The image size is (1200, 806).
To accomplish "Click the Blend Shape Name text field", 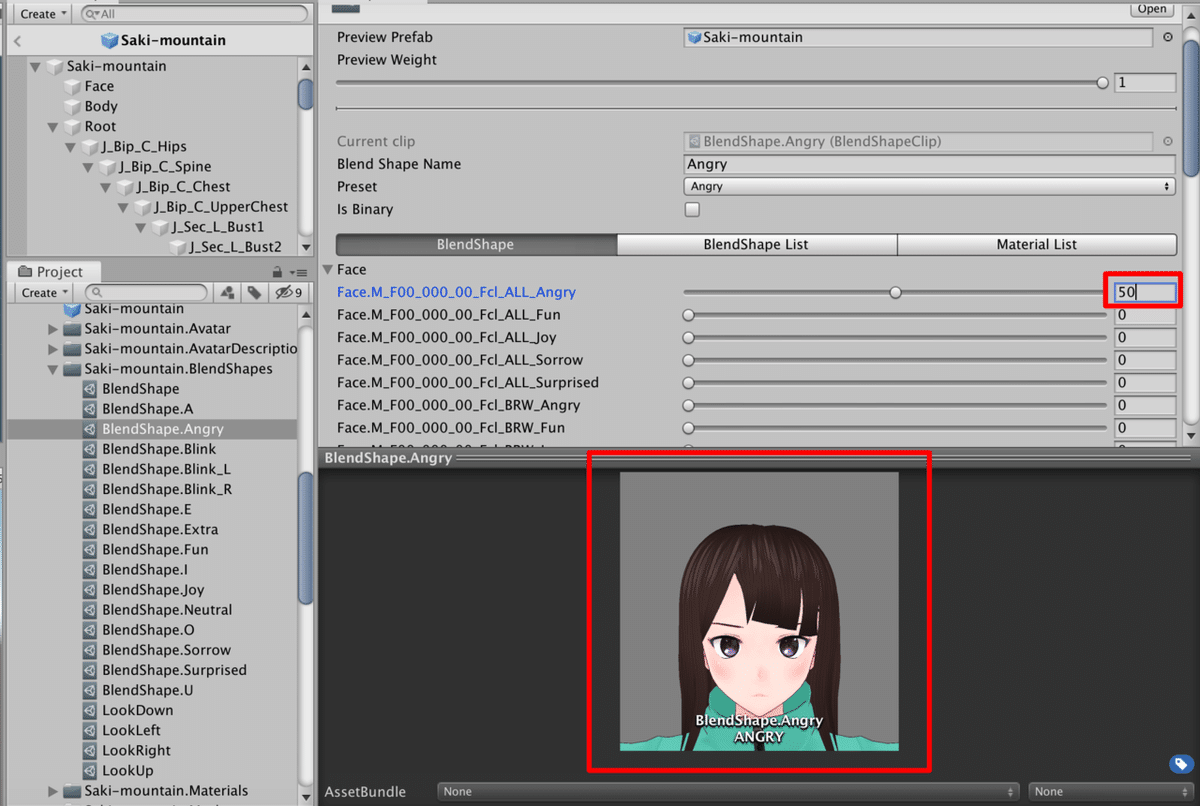I will coord(930,165).
